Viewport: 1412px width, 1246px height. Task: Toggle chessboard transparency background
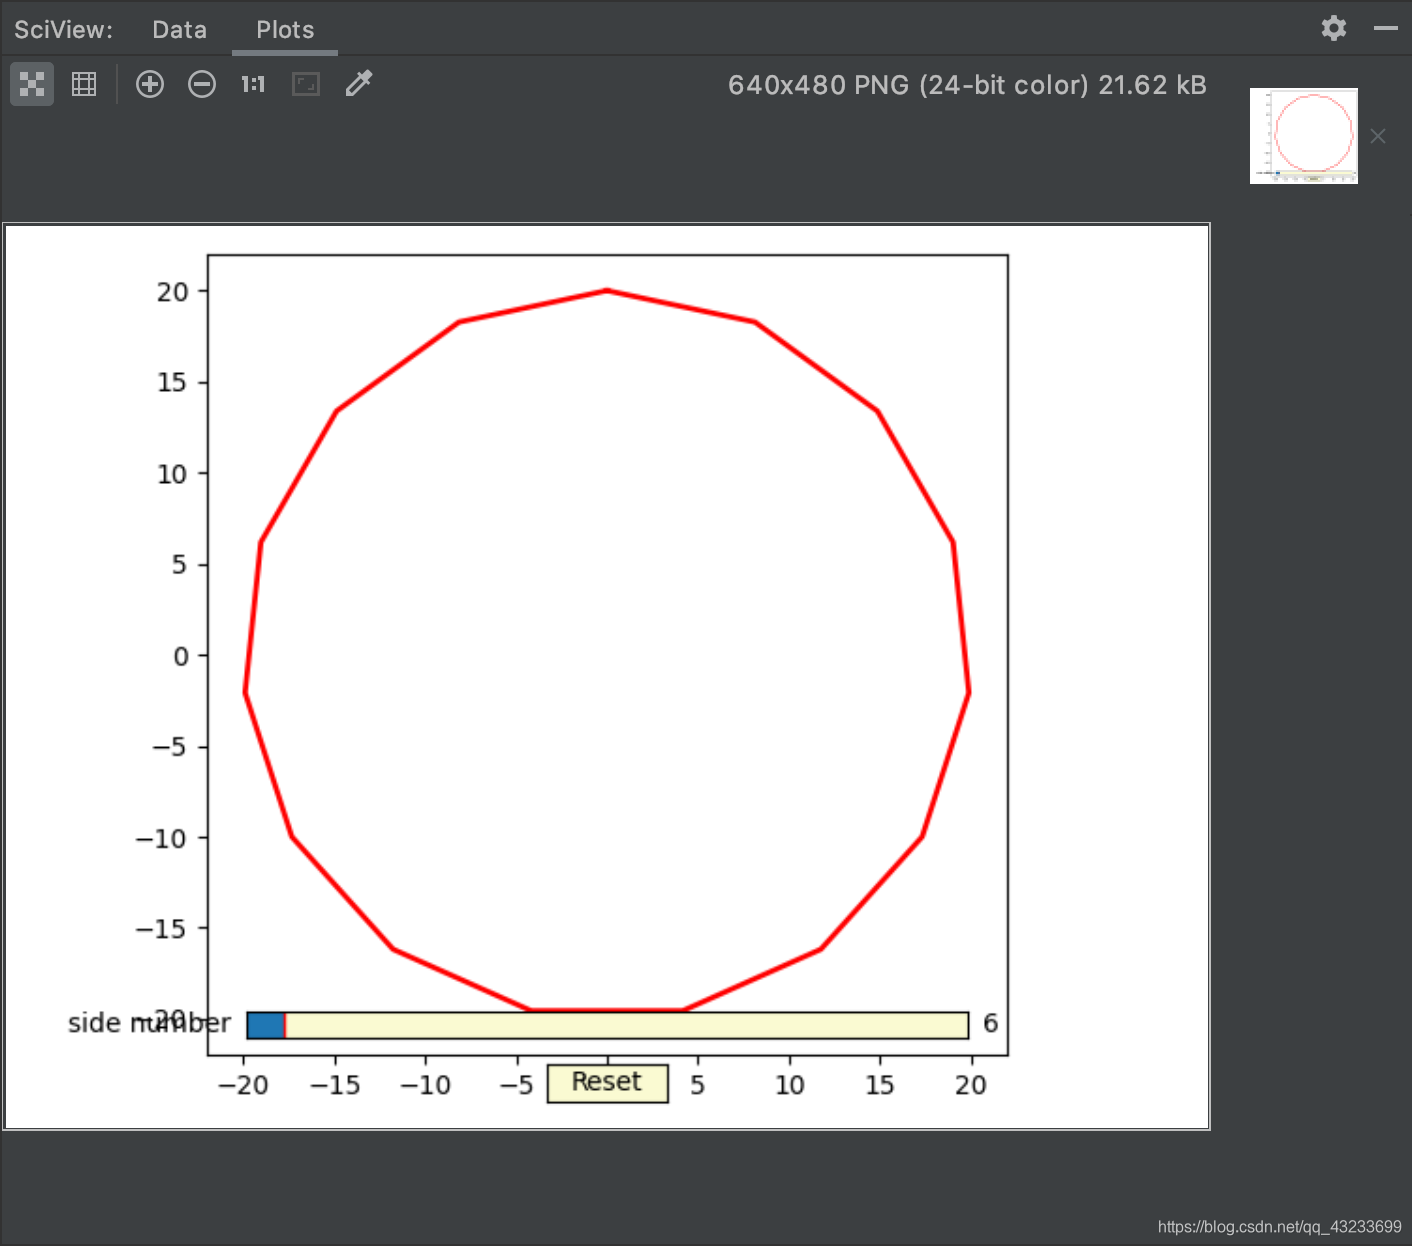(x=32, y=84)
